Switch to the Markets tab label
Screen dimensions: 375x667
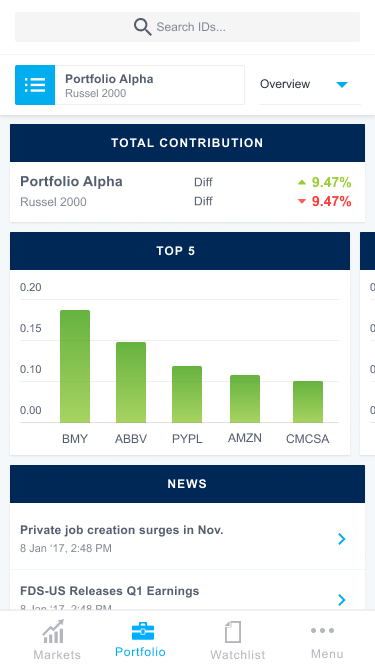pos(57,654)
